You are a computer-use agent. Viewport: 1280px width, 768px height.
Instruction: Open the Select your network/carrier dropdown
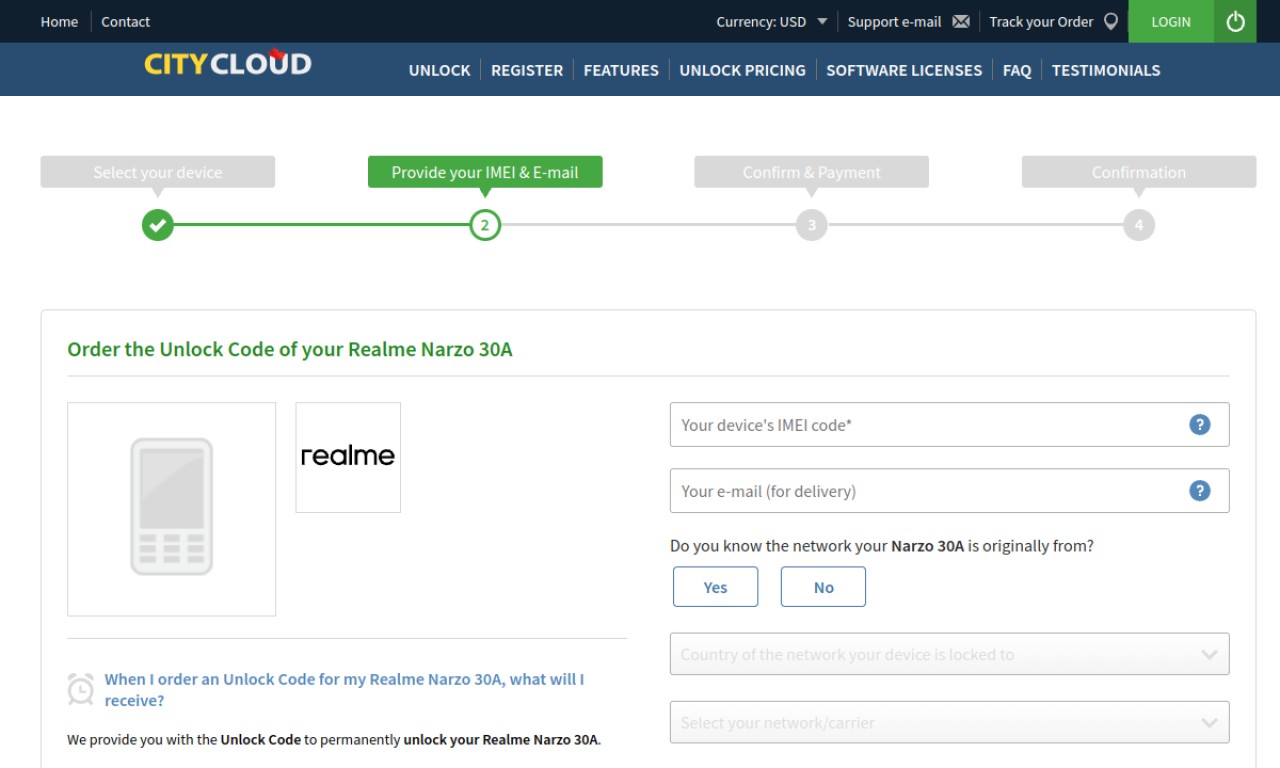tap(950, 722)
